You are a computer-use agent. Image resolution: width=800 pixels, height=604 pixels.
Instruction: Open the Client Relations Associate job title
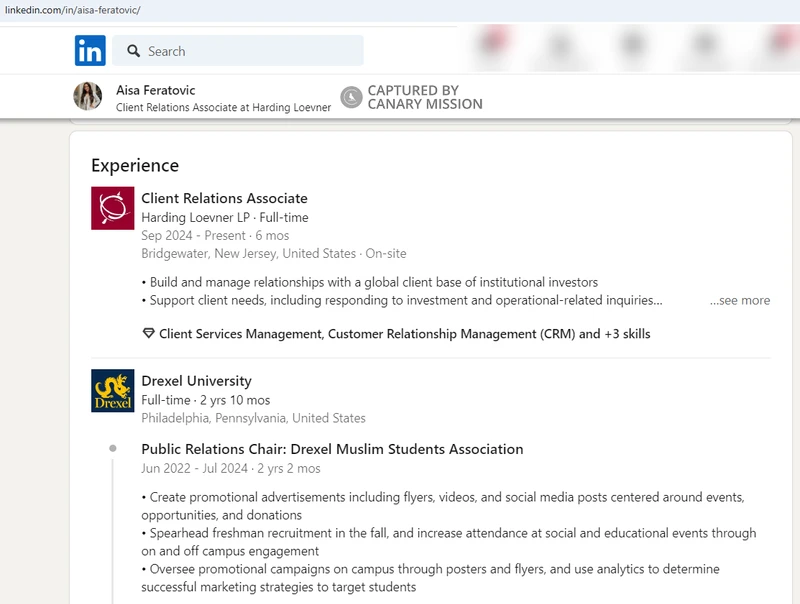[x=224, y=198]
